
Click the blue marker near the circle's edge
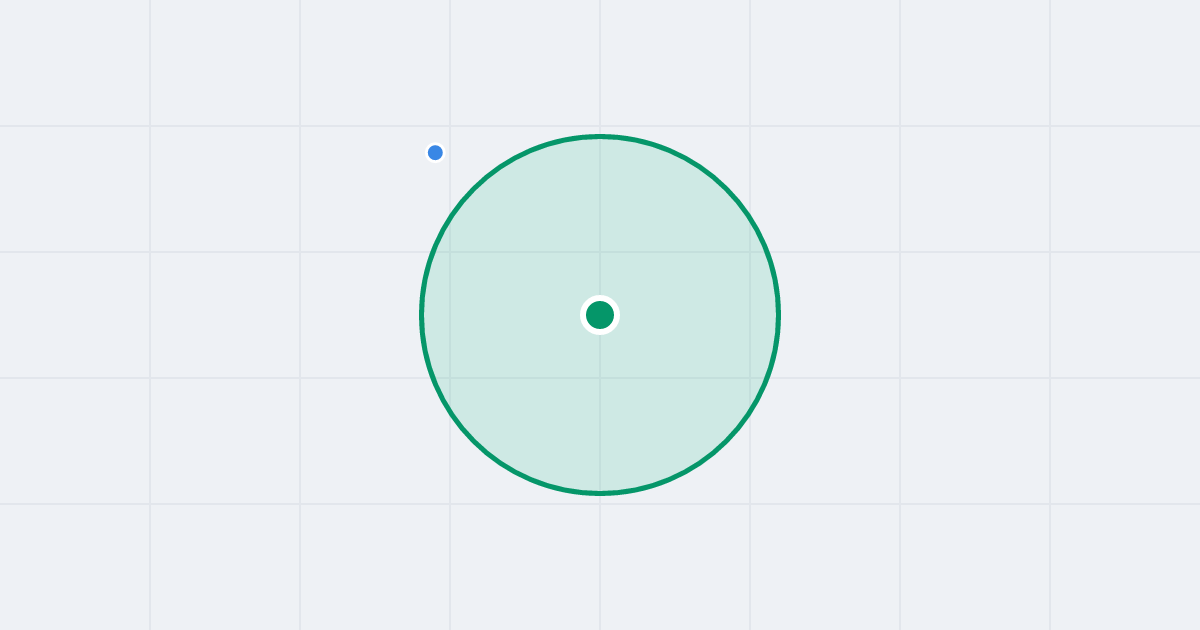click(x=435, y=153)
